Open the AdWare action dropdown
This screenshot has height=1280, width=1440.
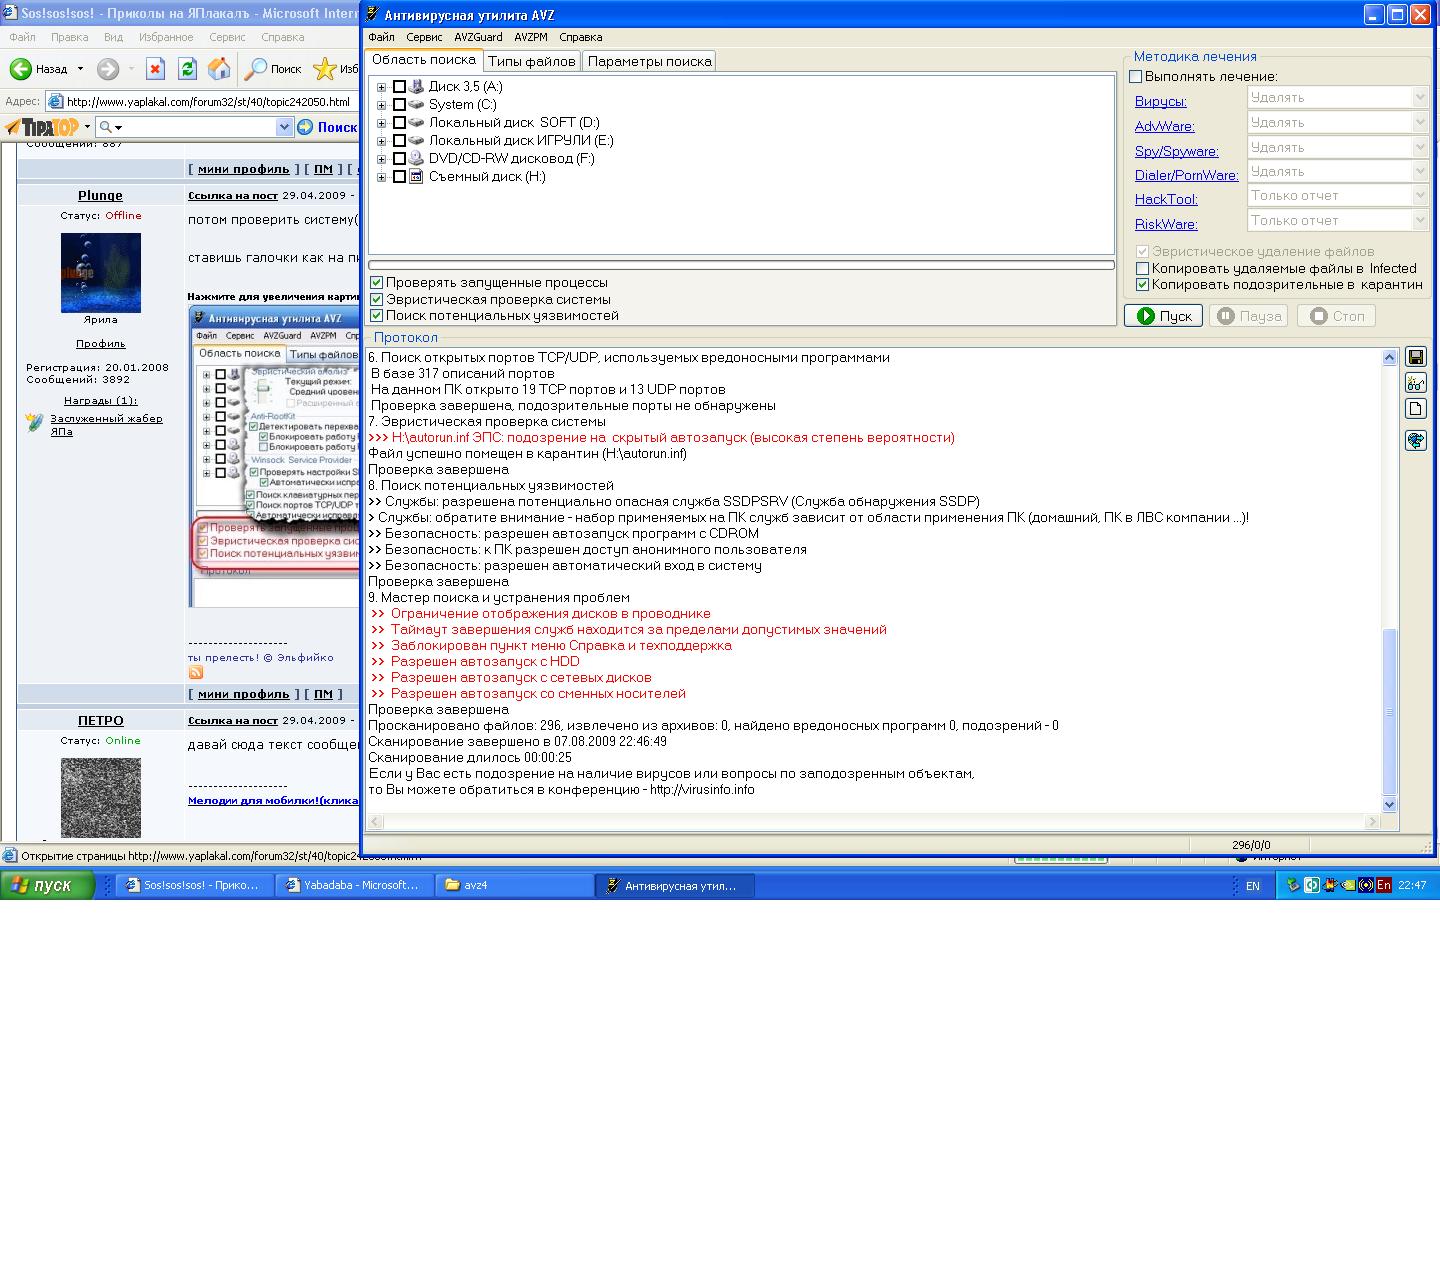pos(1419,122)
